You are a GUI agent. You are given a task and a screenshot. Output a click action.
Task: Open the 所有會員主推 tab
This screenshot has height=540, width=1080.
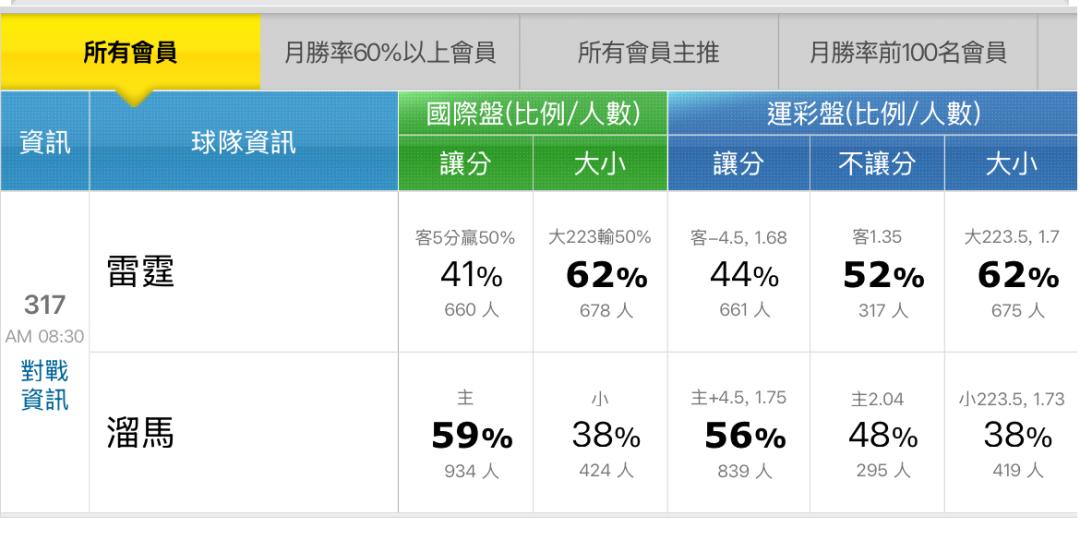coord(649,52)
